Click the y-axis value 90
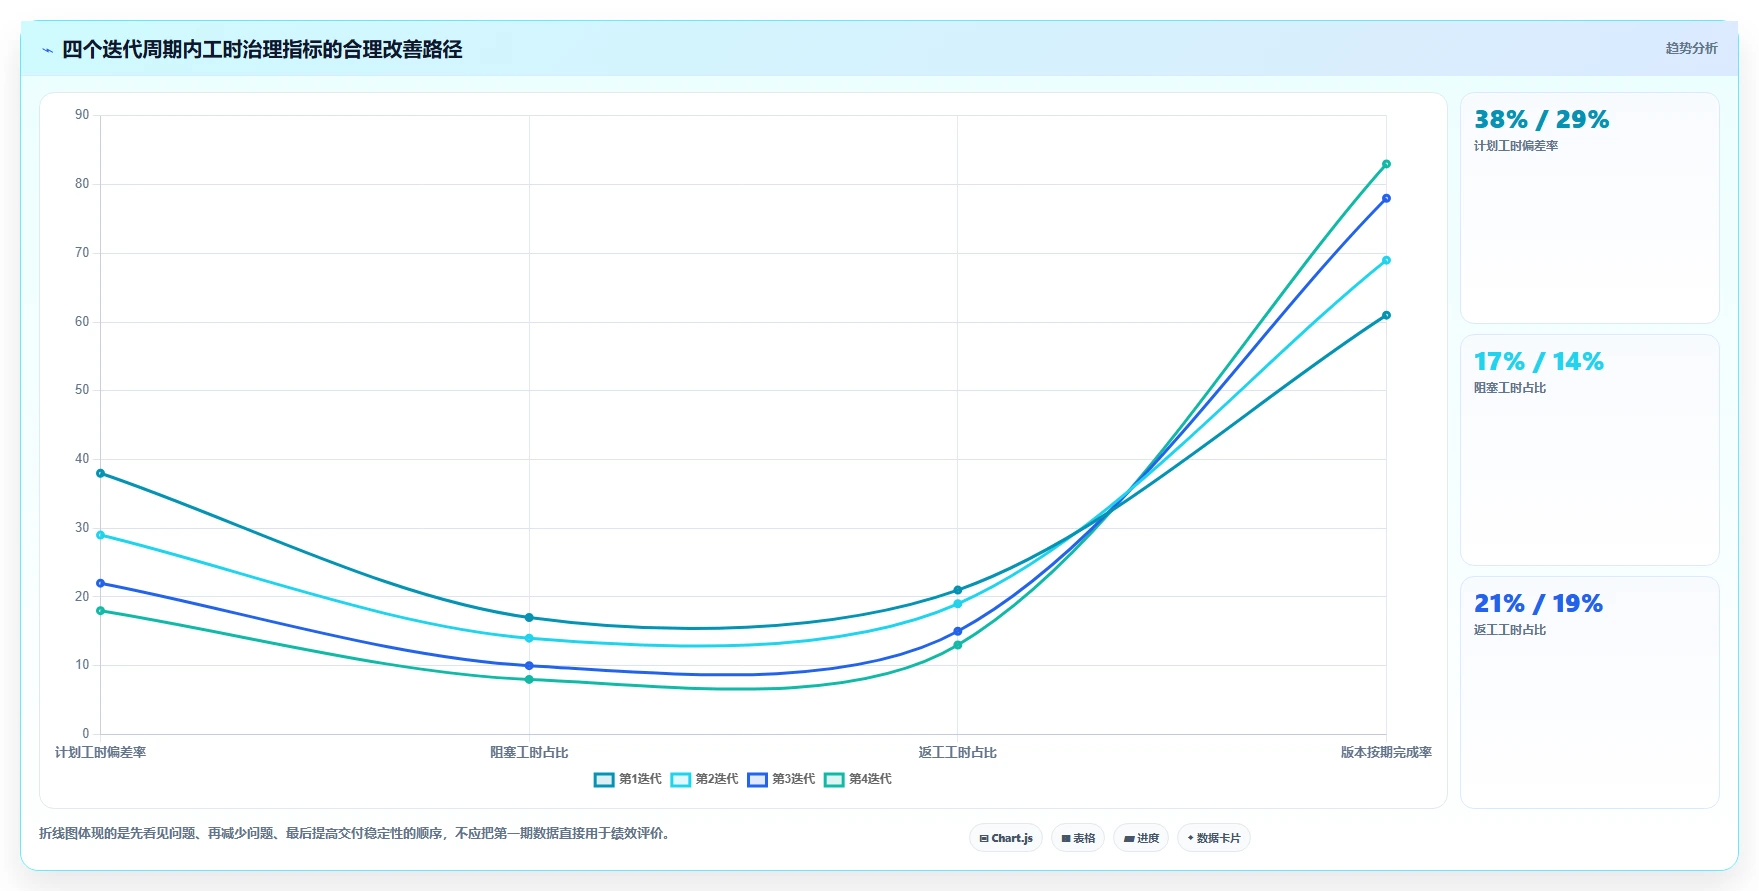 [x=82, y=115]
